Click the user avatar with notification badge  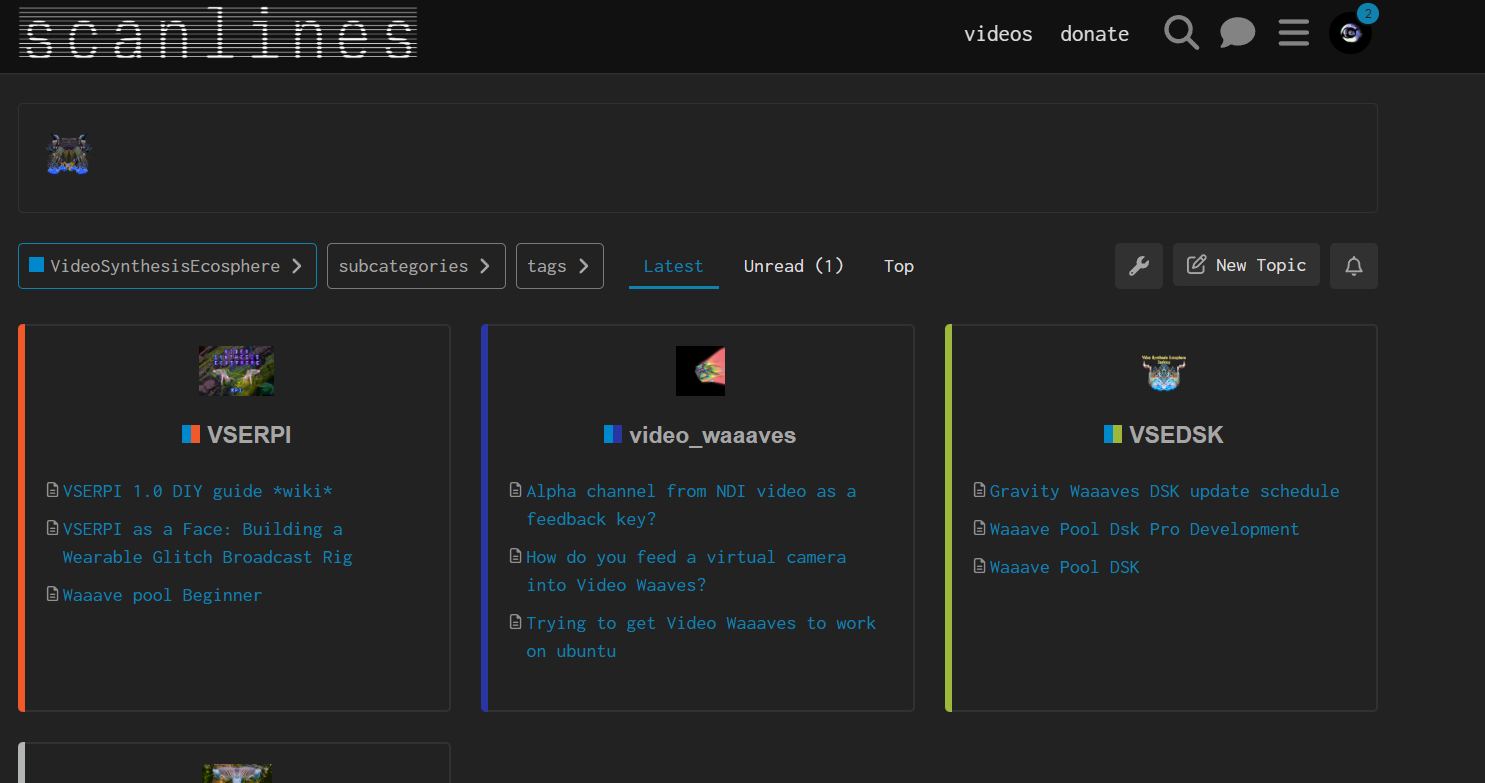[1350, 33]
